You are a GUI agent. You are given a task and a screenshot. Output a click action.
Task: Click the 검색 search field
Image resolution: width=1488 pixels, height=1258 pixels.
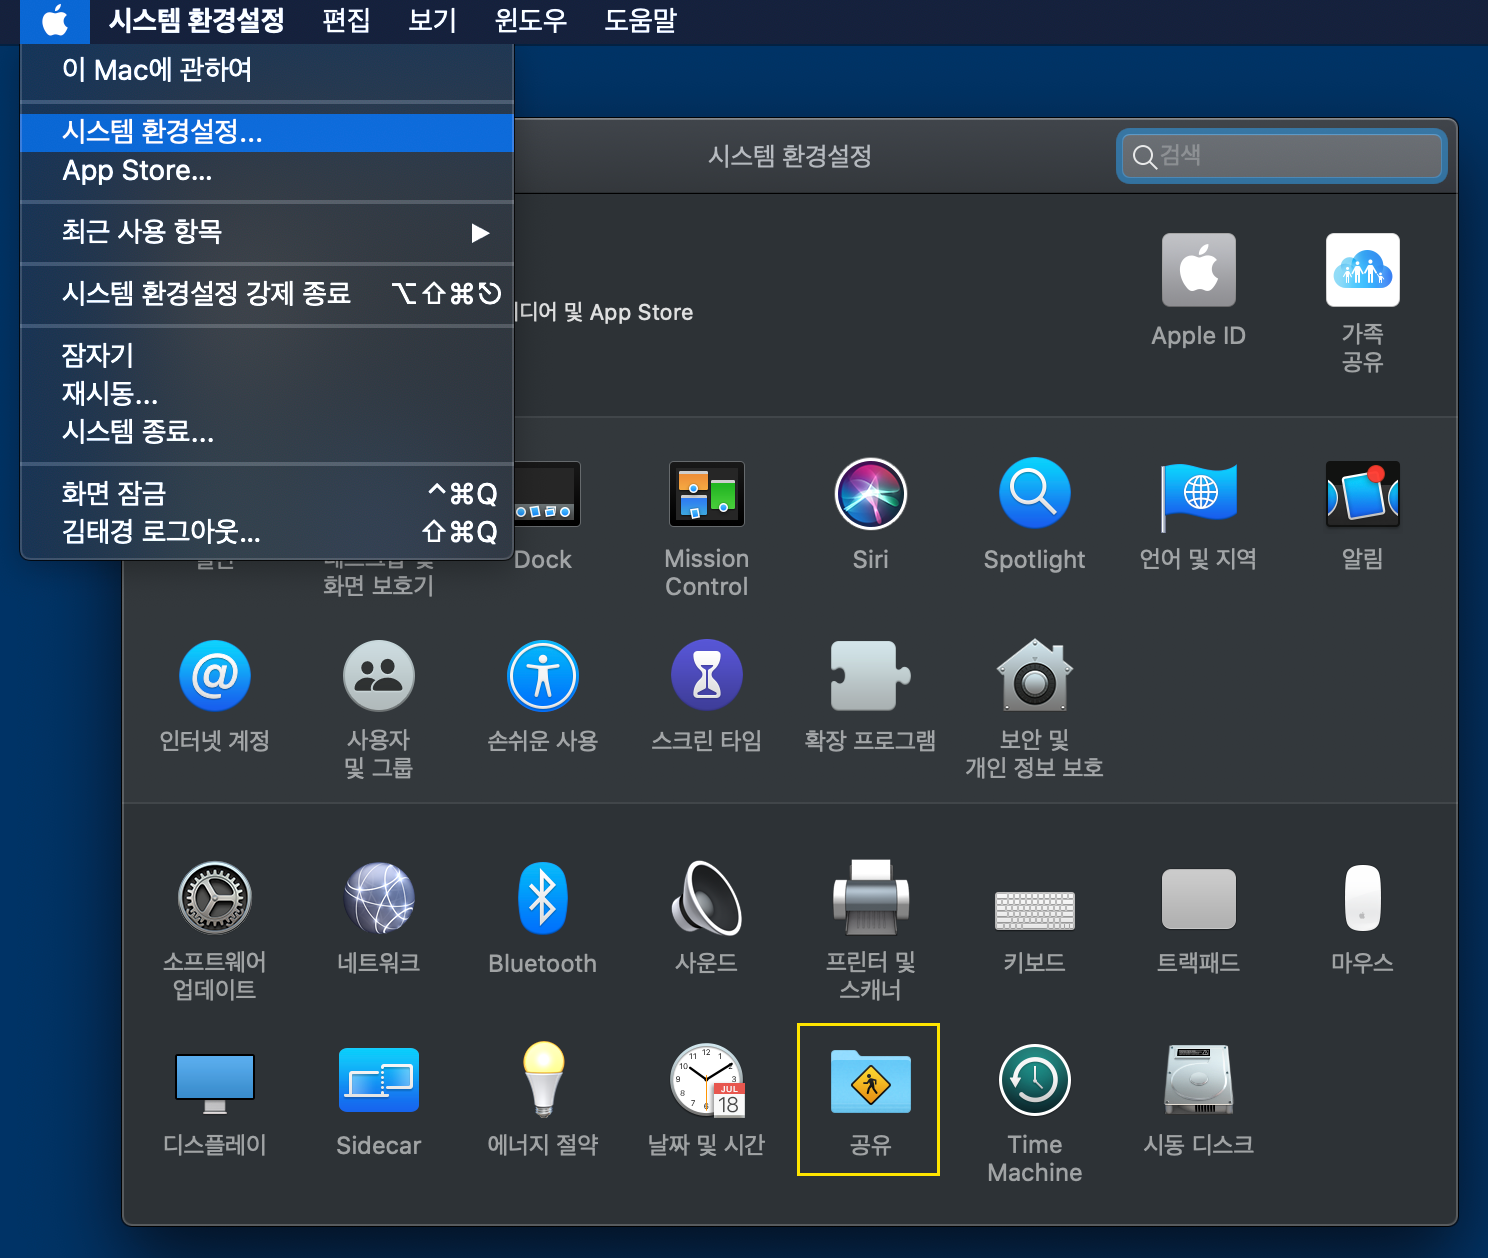click(1282, 156)
